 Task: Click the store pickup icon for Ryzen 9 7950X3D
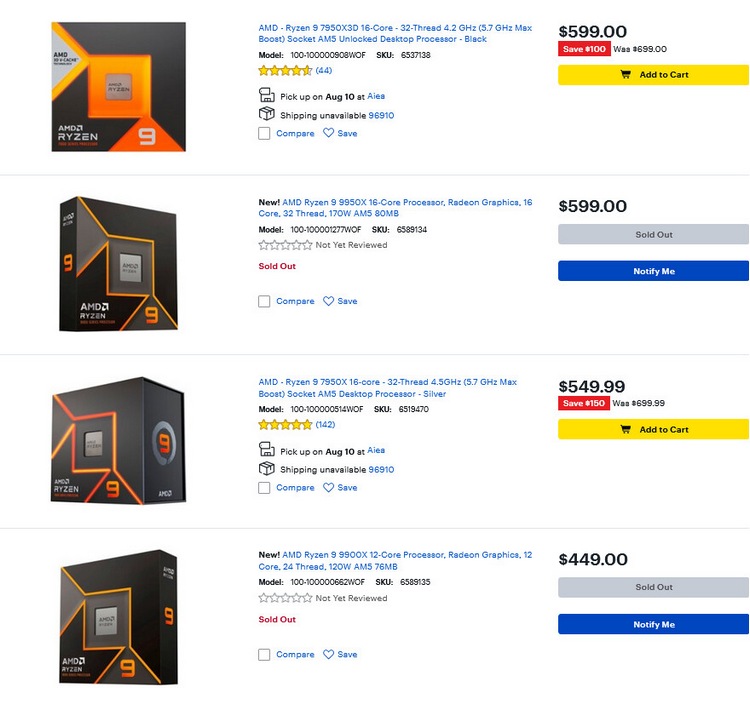pos(266,96)
